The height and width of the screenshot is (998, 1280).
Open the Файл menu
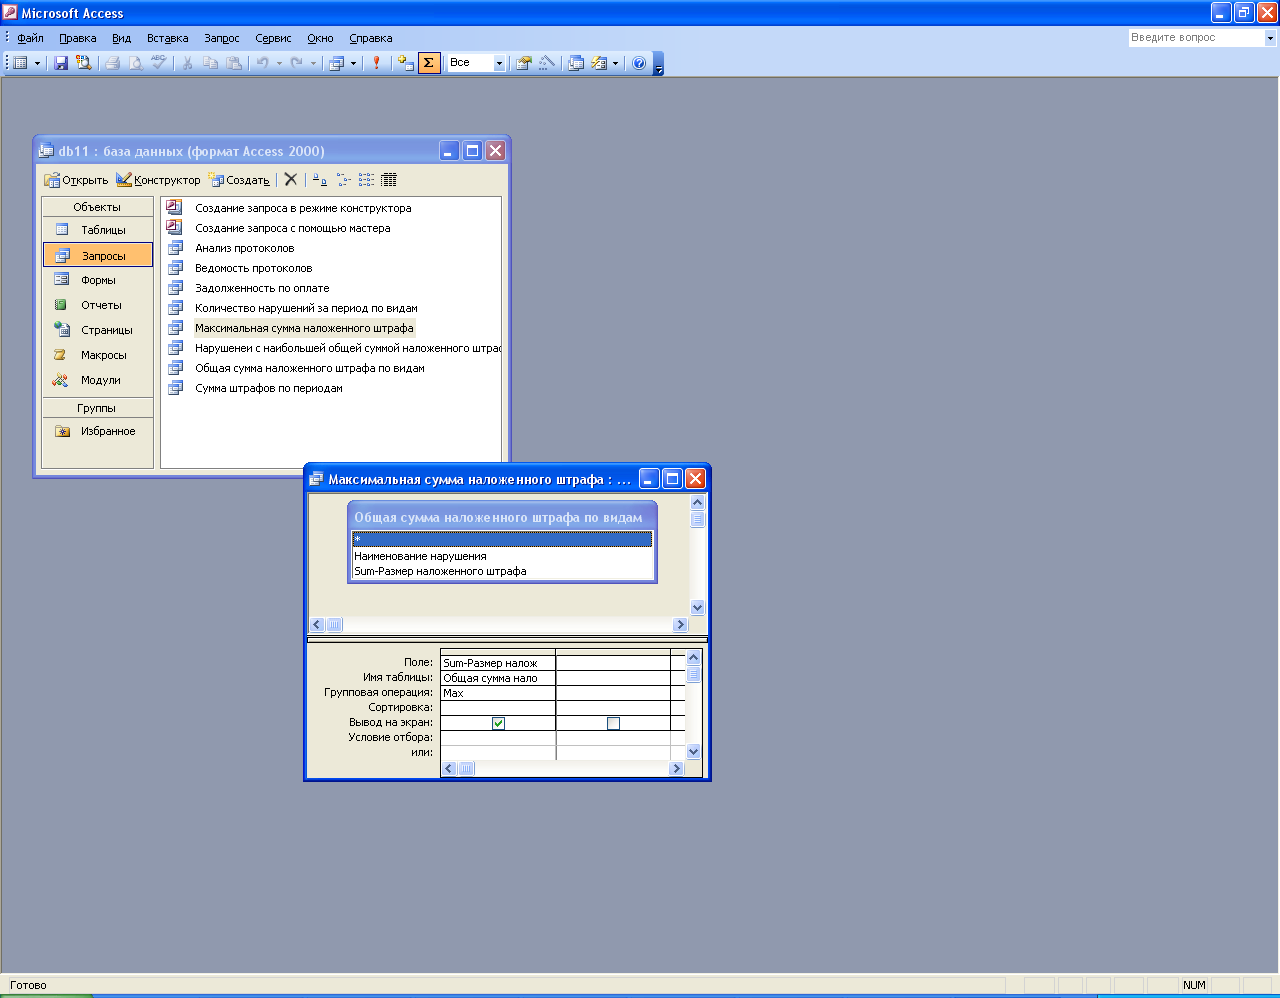point(30,38)
